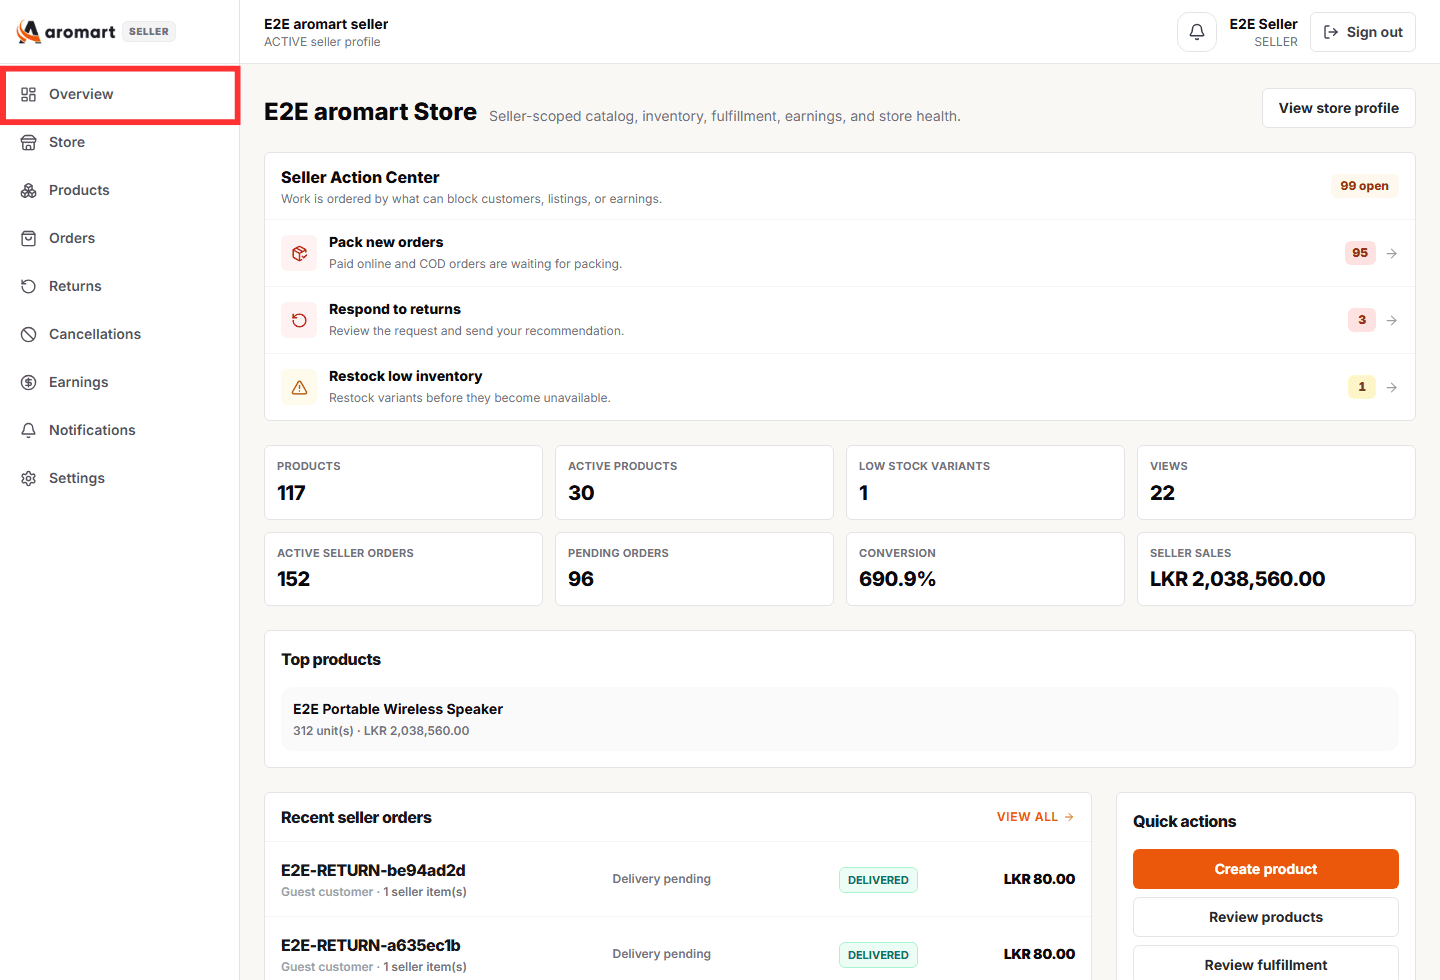Screen dimensions: 1440x980
Task: Go to the Products section
Action: (120, 190)
